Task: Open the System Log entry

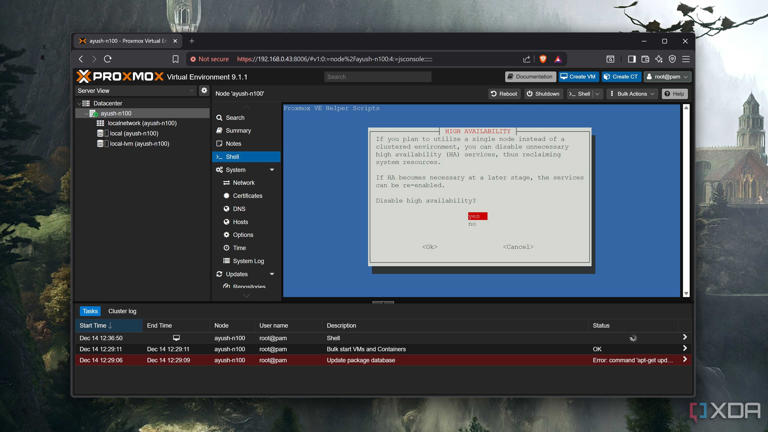Action: (248, 261)
